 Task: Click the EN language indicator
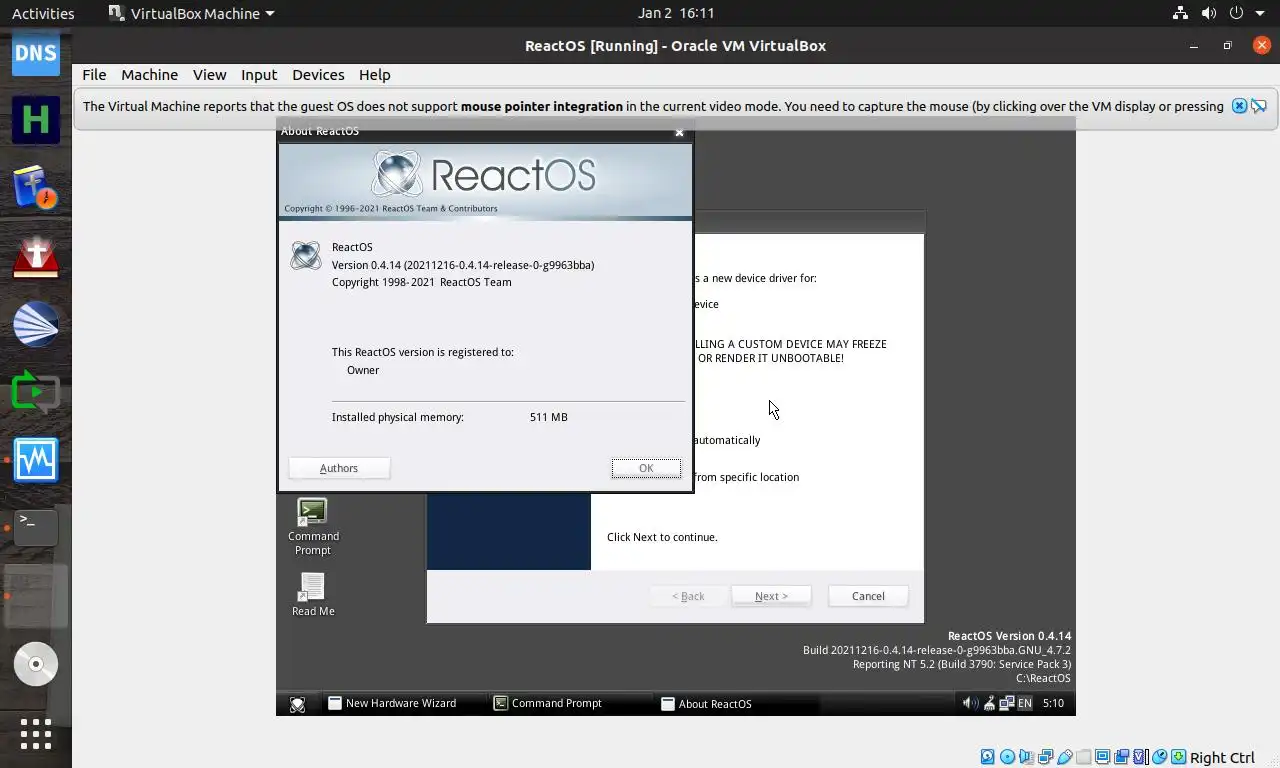pos(1025,703)
